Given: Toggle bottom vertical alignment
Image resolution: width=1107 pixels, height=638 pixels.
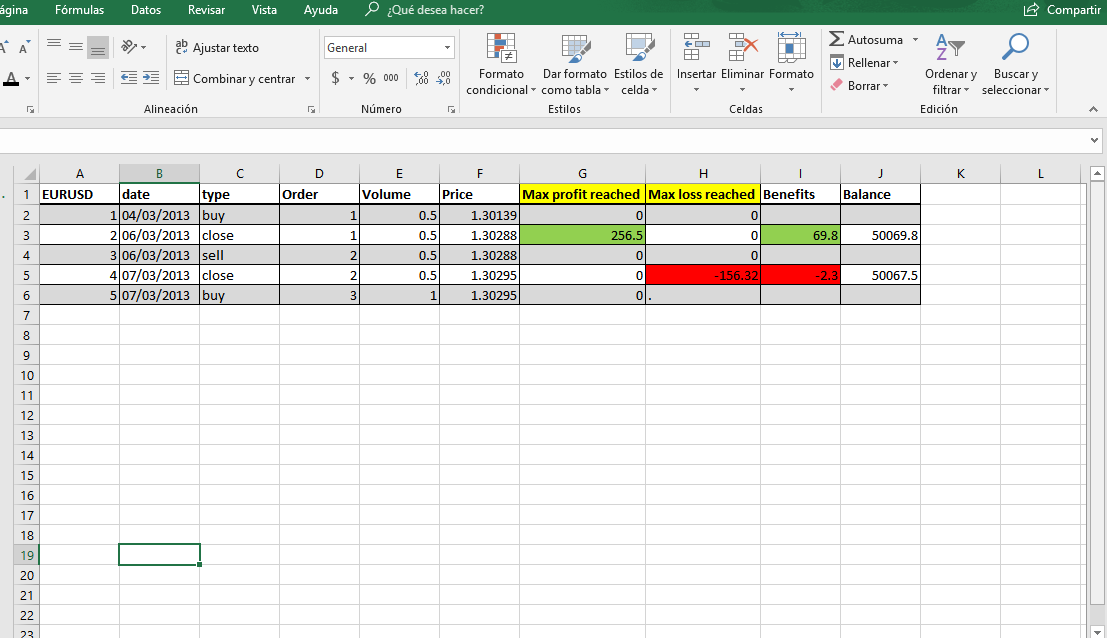Looking at the screenshot, I should click(98, 47).
